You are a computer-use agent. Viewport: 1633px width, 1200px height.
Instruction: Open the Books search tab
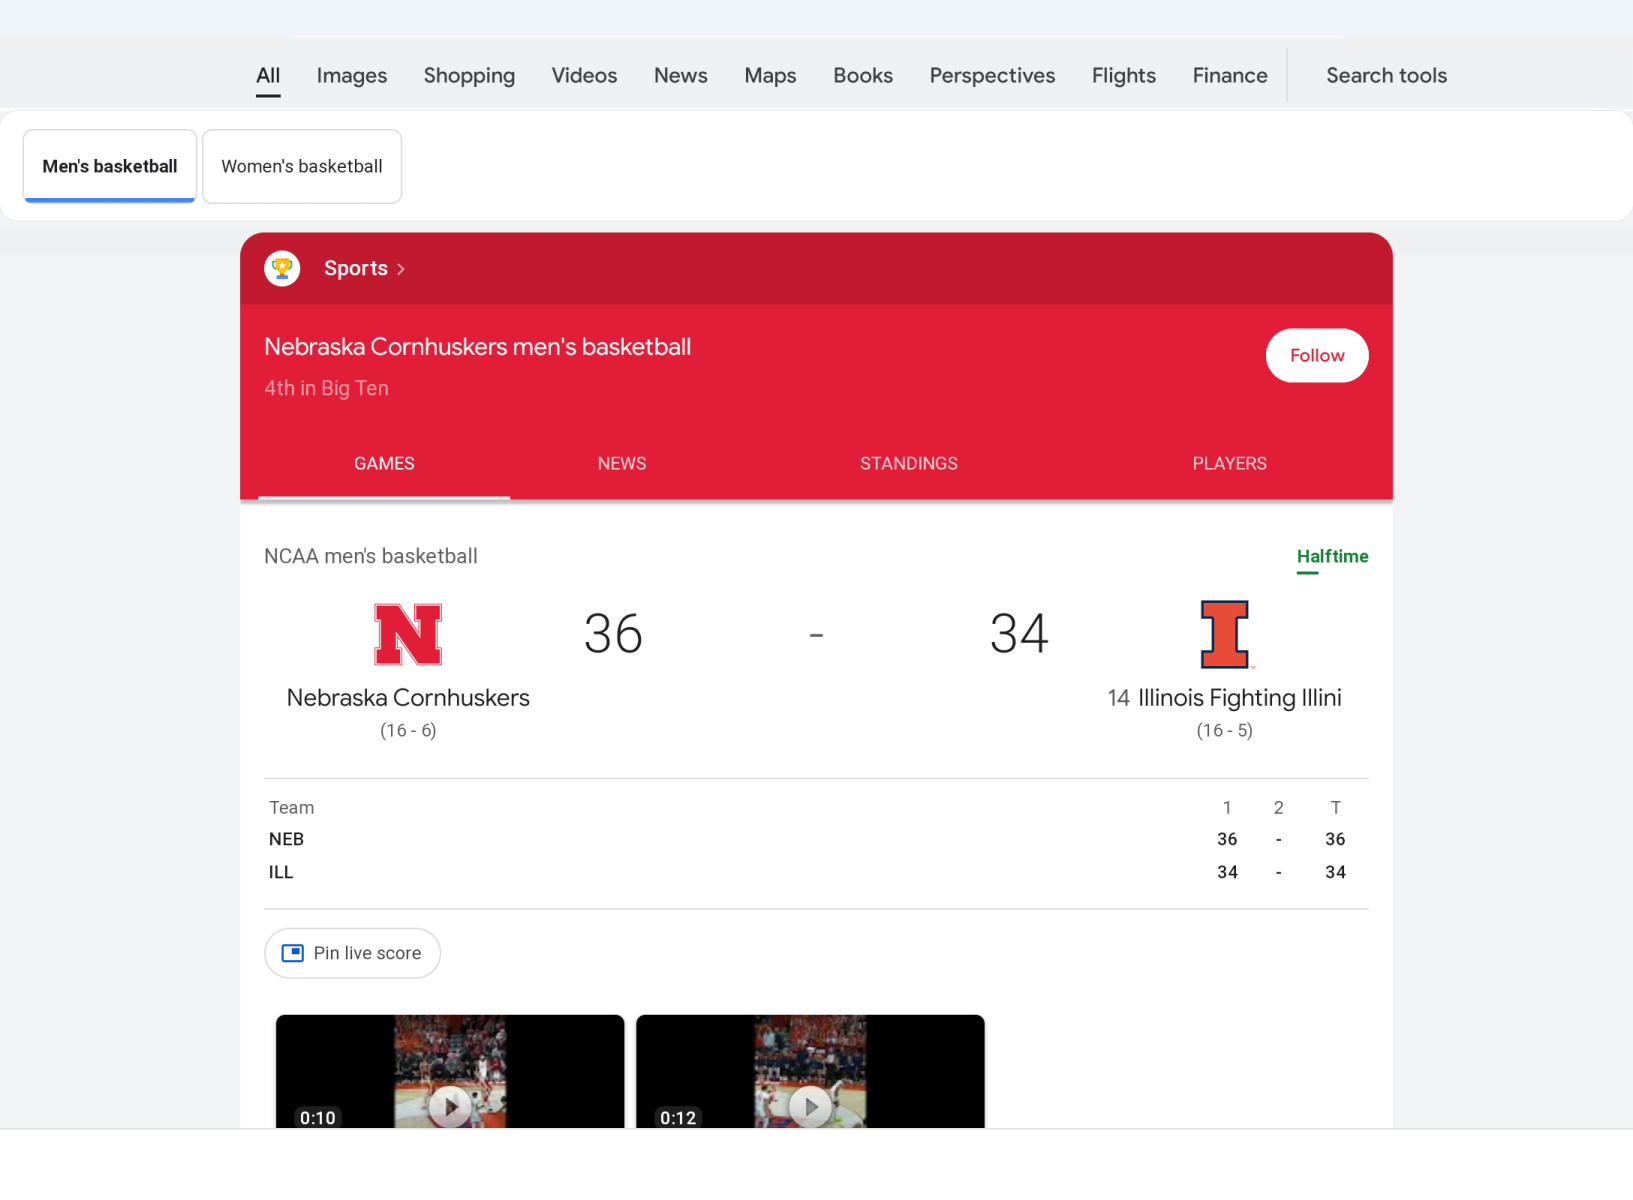click(x=863, y=76)
